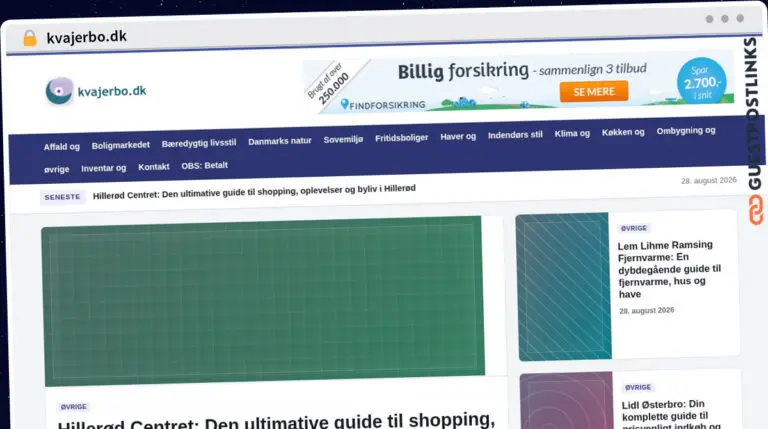Click the teal striped article thumbnail
The height and width of the screenshot is (429, 768).
point(564,286)
